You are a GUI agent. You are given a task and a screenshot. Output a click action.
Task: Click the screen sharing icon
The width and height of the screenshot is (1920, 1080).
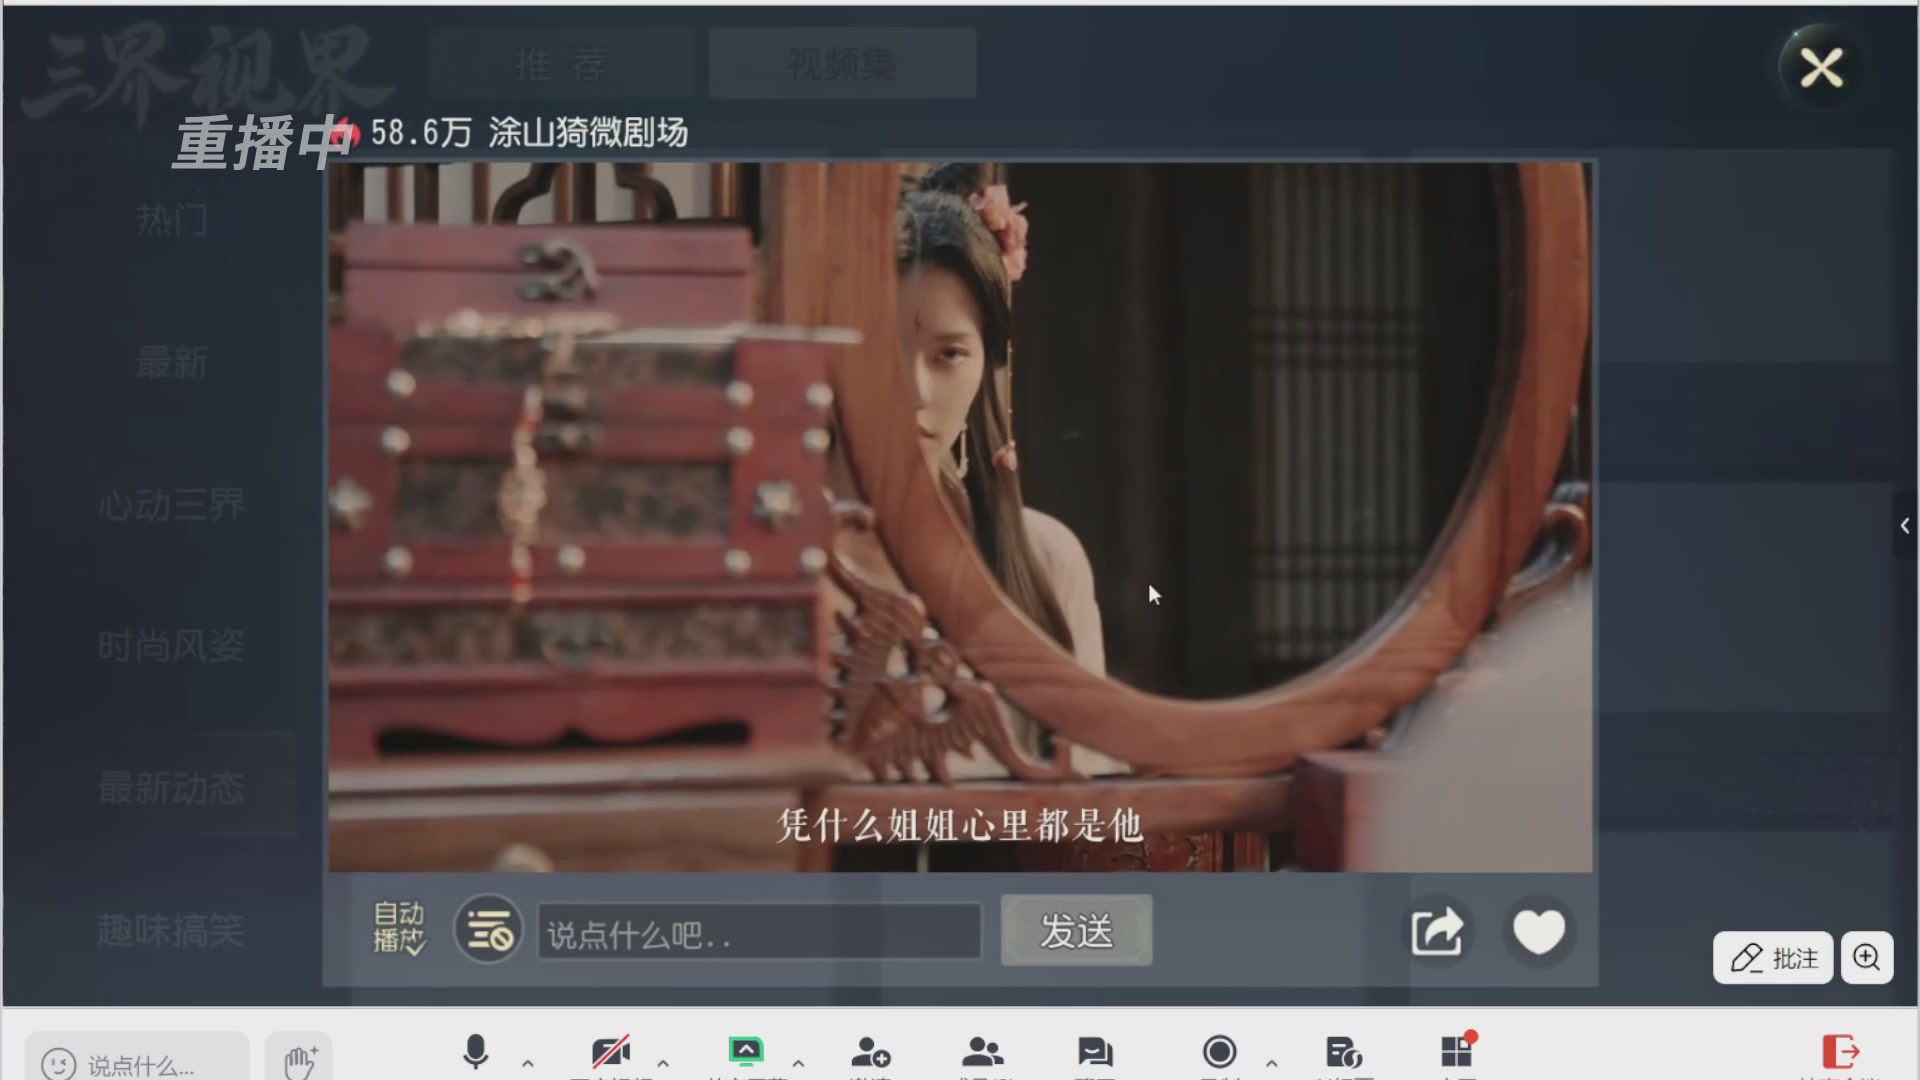tap(746, 1052)
